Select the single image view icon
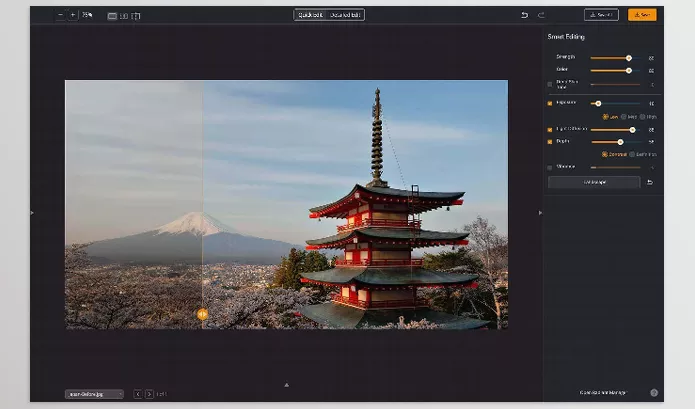695x409 pixels. 112,16
